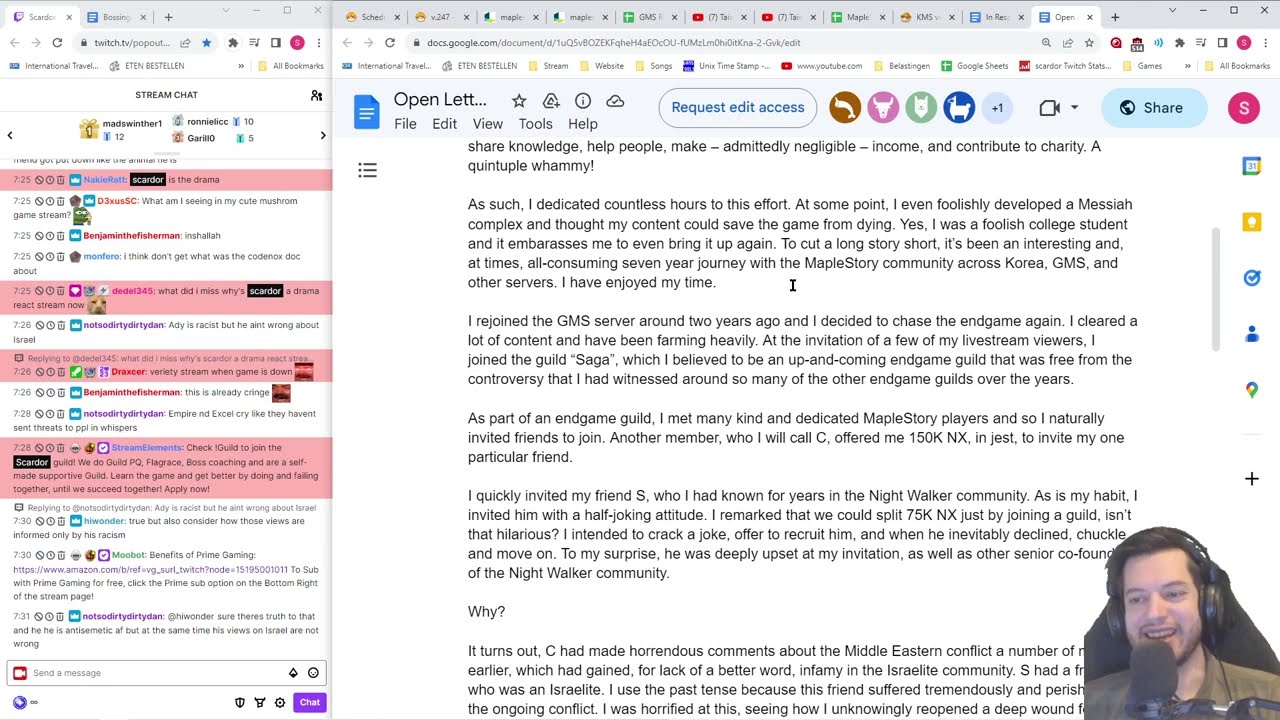
Task: Send message with the purple Chat button
Action: click(310, 702)
